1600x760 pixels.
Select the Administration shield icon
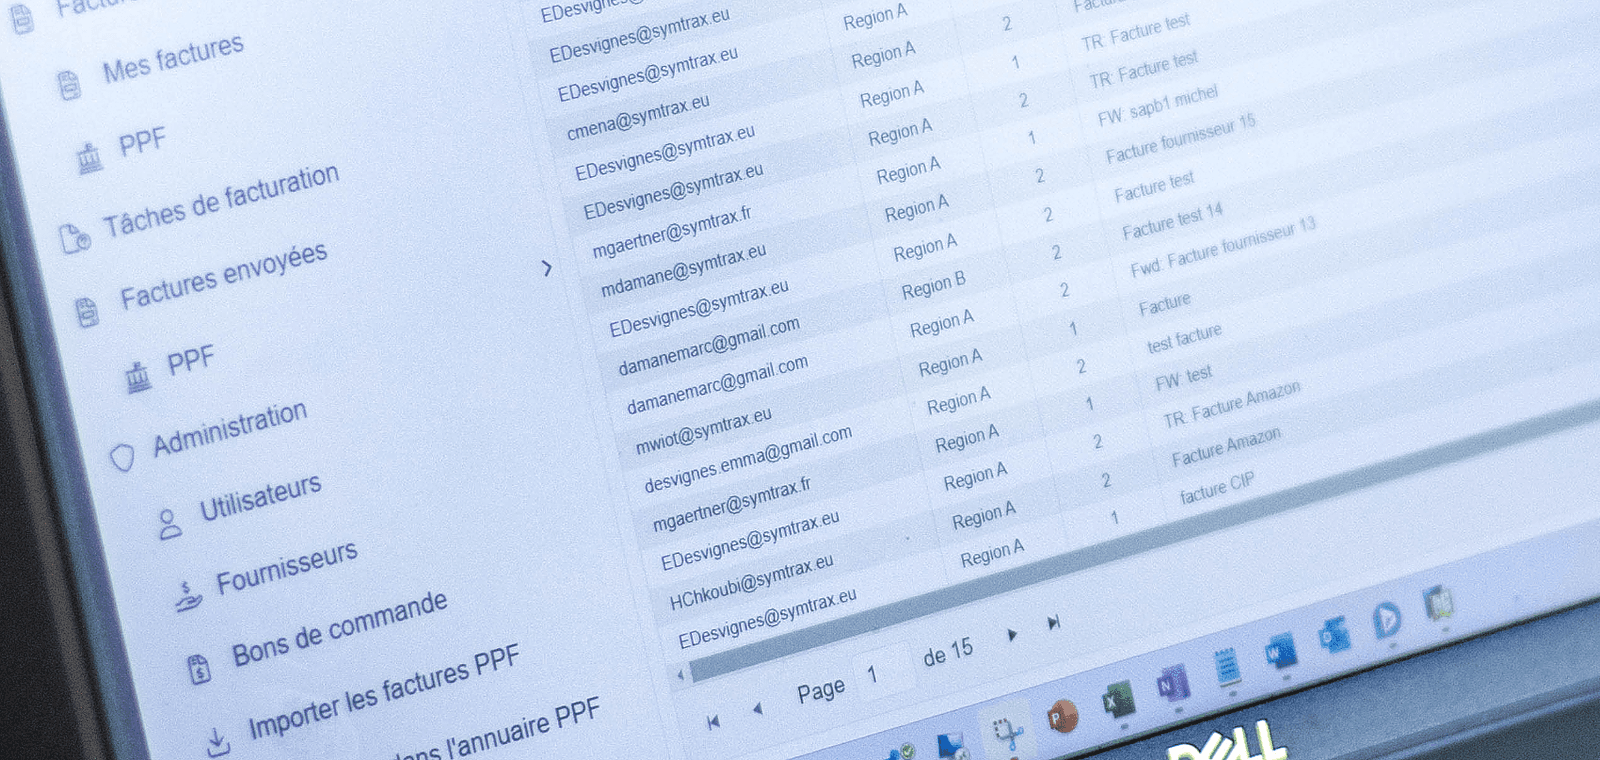(122, 457)
